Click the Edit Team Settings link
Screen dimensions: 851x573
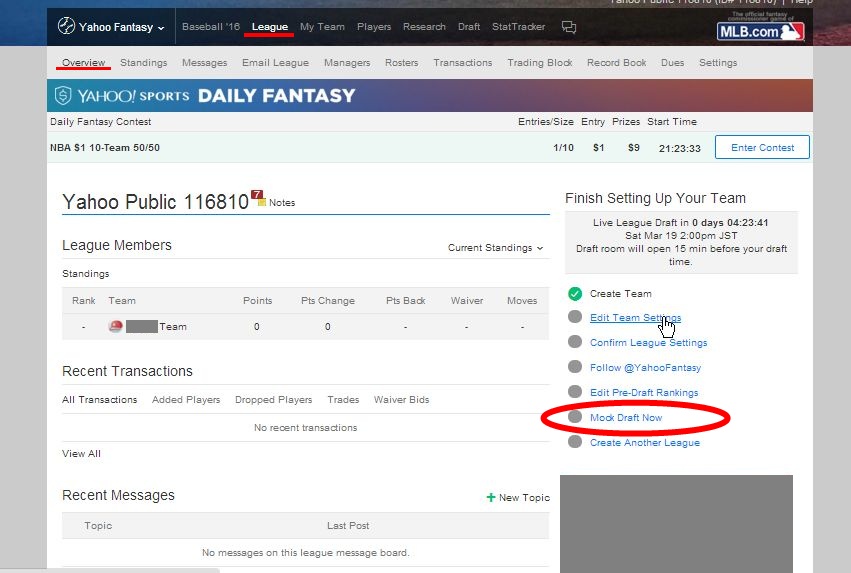(x=635, y=317)
